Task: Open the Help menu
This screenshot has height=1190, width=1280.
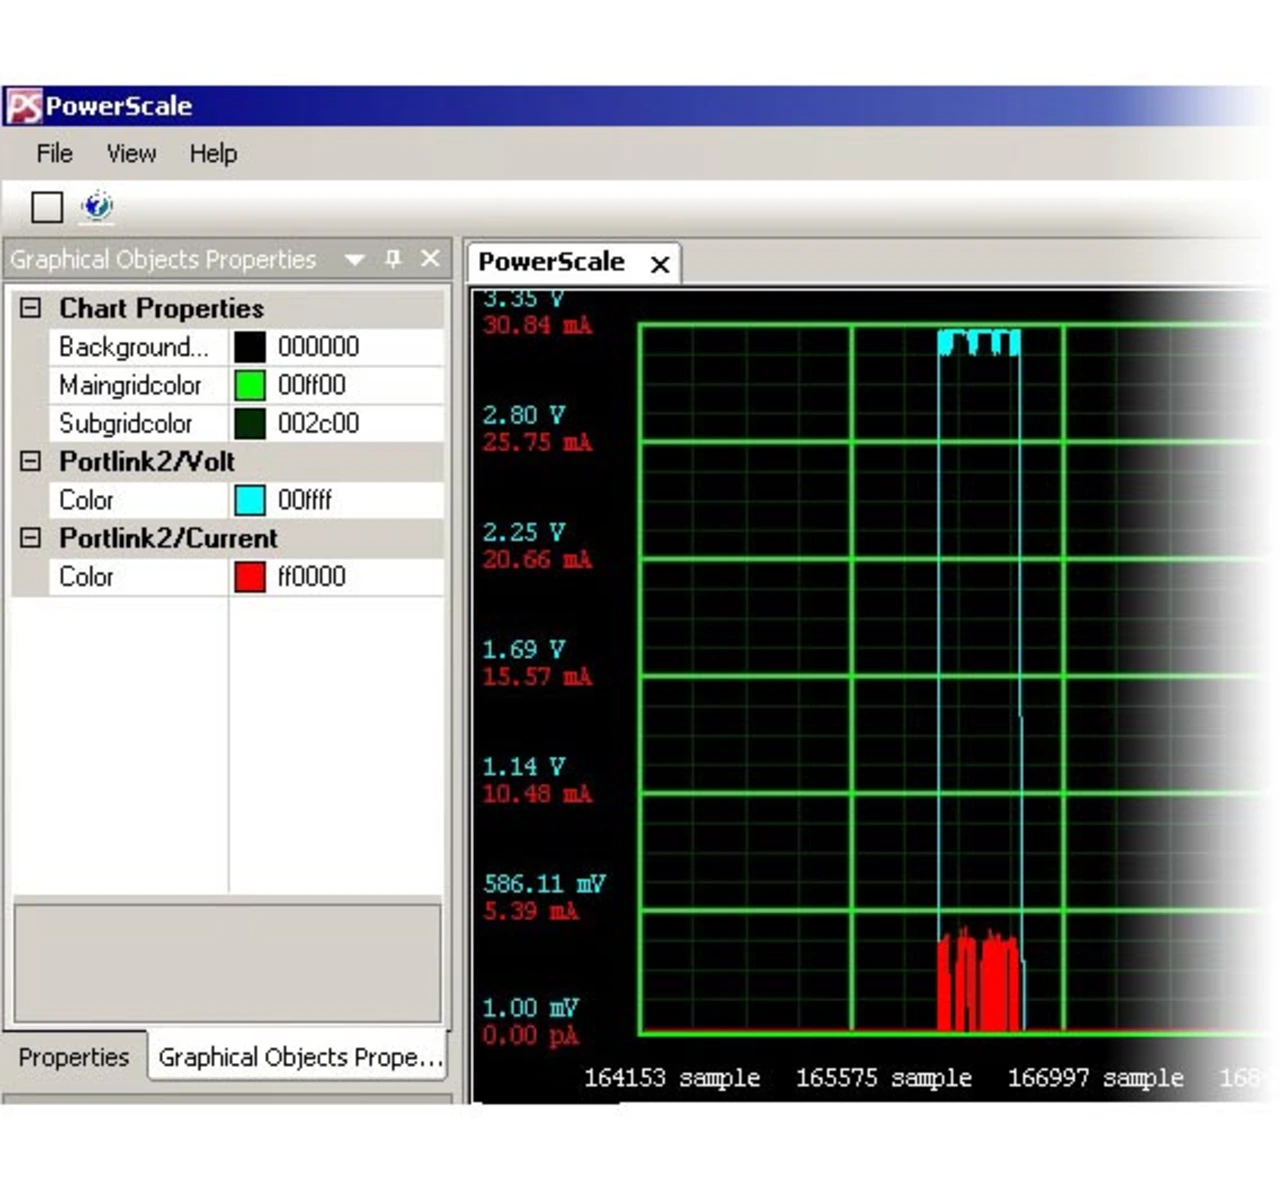Action: [213, 154]
